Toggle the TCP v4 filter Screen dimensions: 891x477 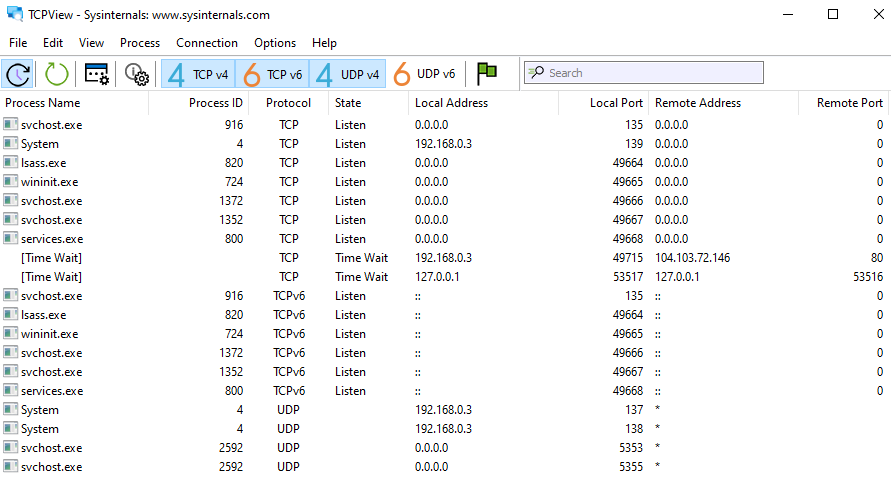point(198,74)
